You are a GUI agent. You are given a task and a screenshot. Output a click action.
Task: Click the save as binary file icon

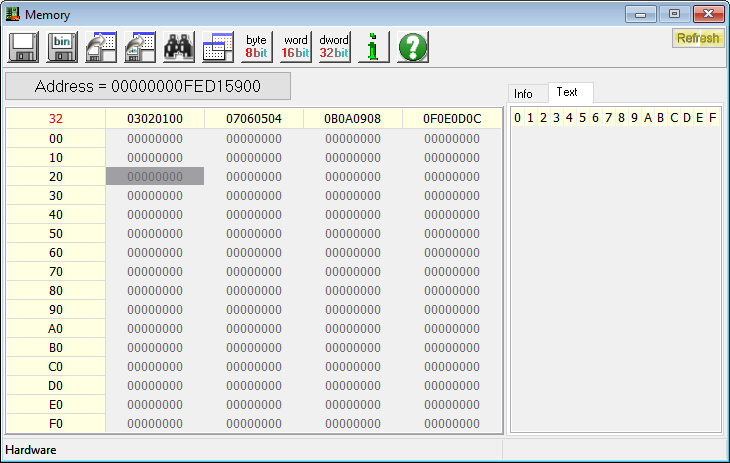[x=62, y=47]
